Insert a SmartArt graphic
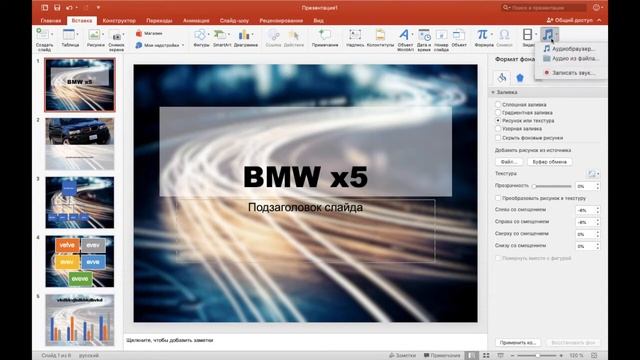Screen dimensions: 640x360 [220, 35]
